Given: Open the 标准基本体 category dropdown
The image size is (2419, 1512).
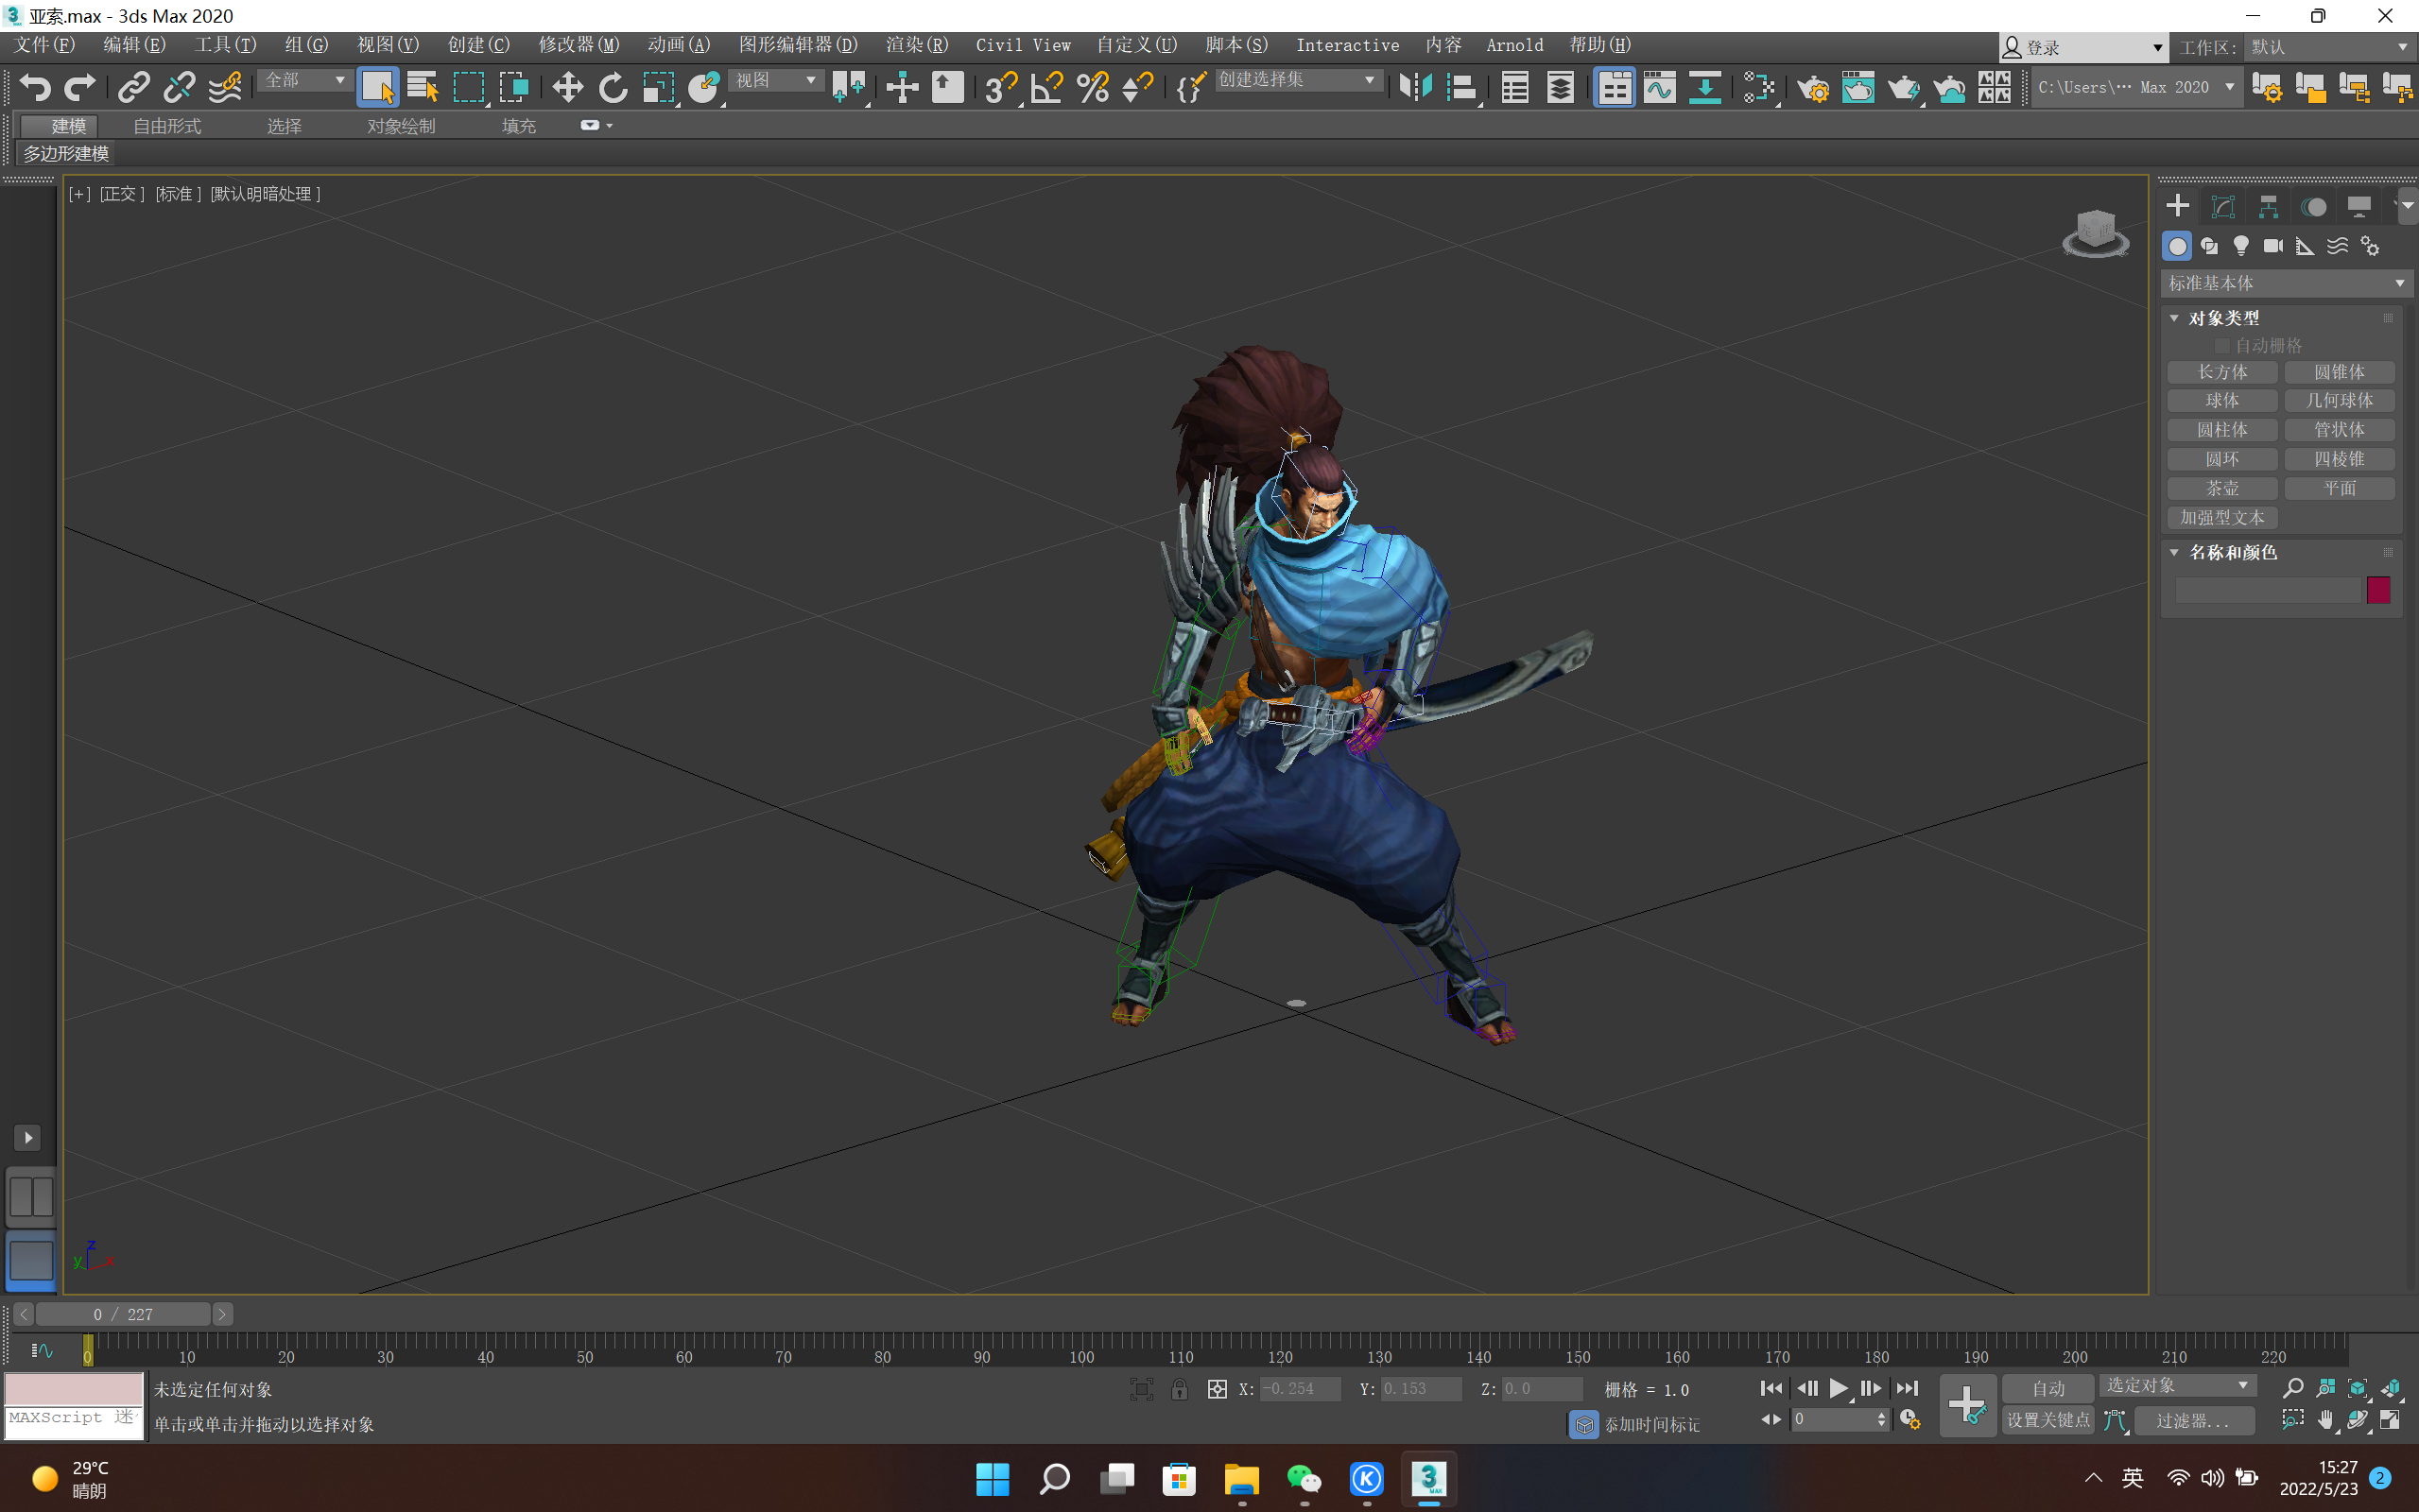Looking at the screenshot, I should [x=2285, y=284].
